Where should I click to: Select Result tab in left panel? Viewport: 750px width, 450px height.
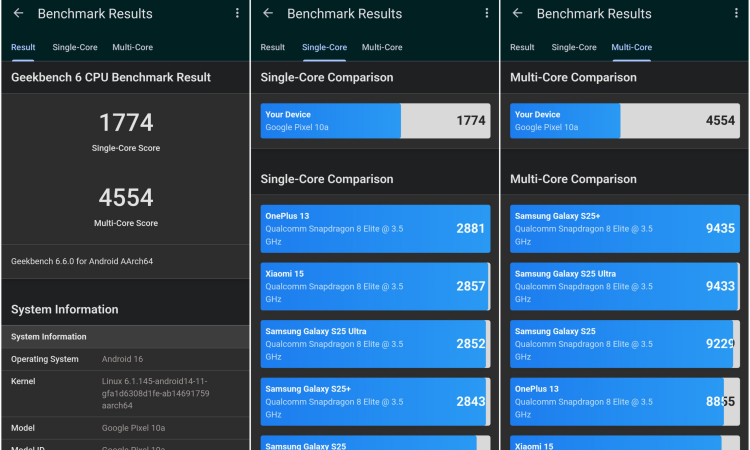(23, 47)
